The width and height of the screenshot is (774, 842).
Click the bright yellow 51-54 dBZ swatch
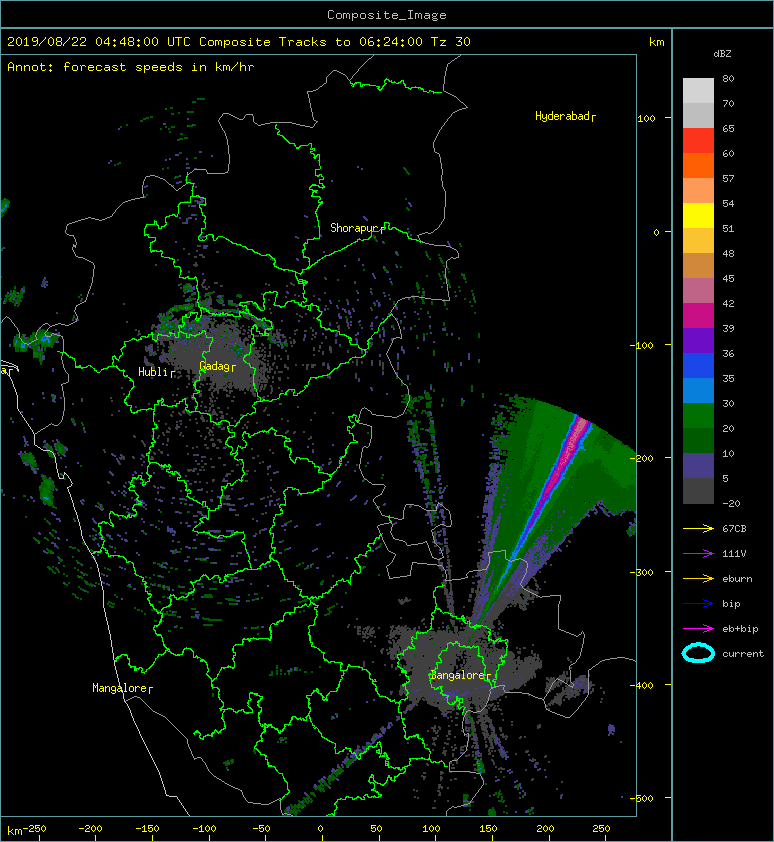tap(698, 215)
